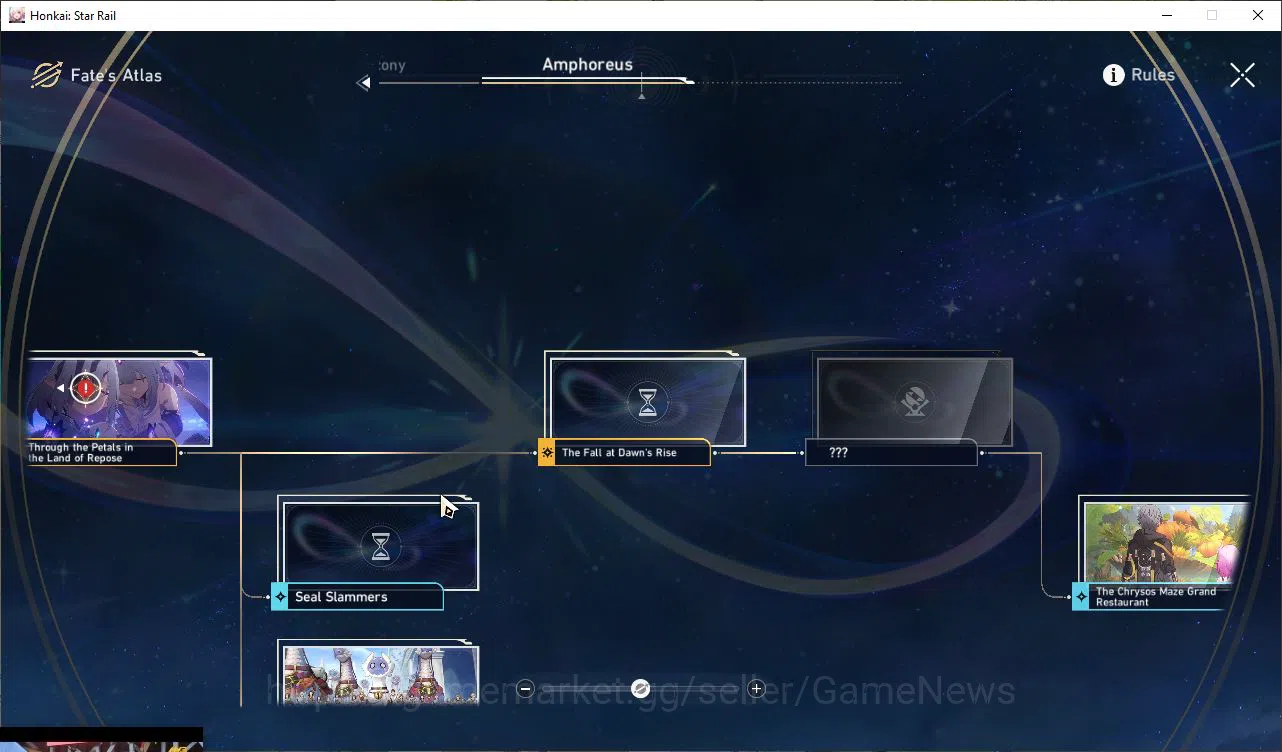
Task: Click the left arrow to previous world
Action: [363, 83]
